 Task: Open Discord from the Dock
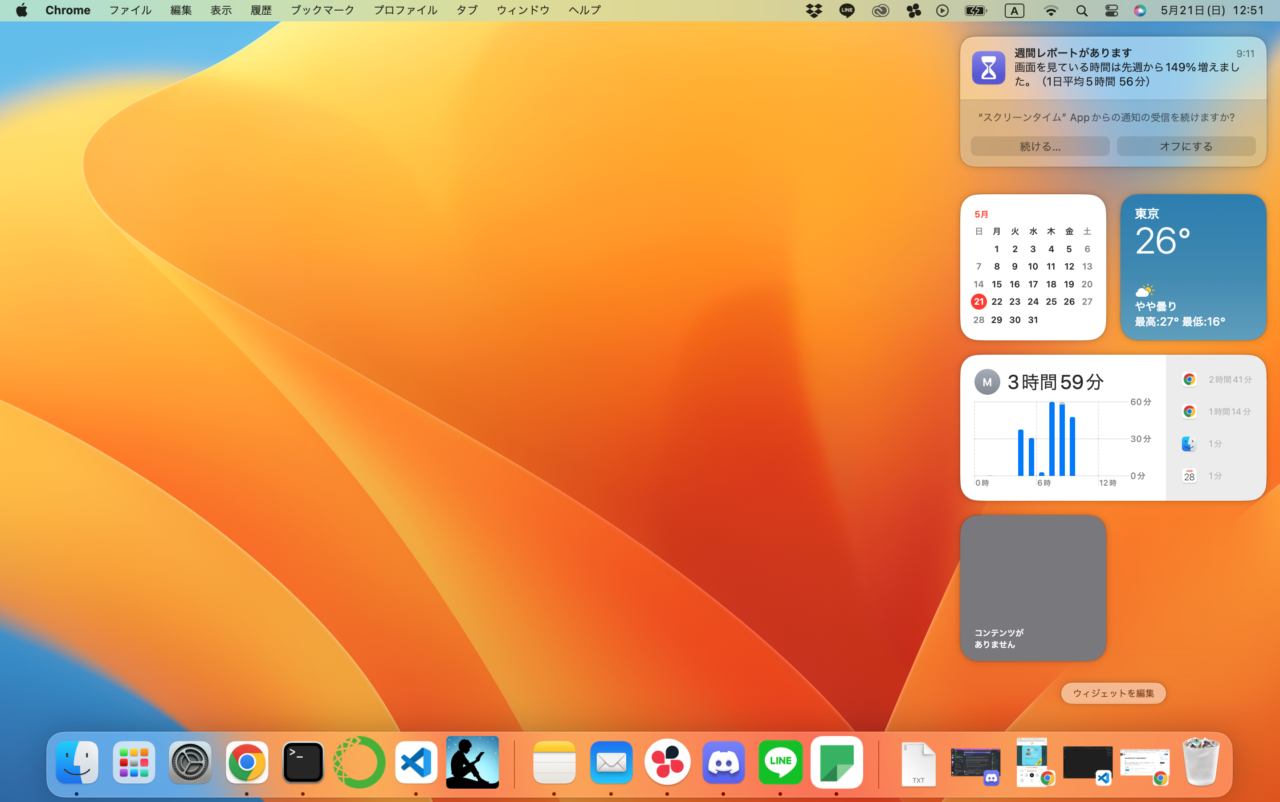(x=723, y=763)
